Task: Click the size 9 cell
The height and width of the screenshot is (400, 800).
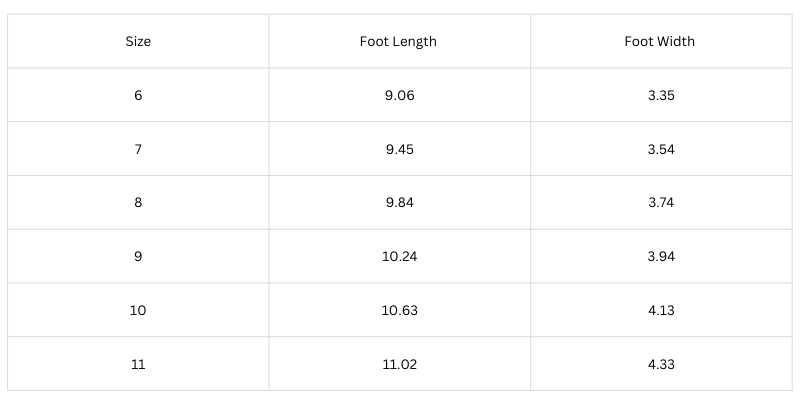Action: (x=138, y=257)
